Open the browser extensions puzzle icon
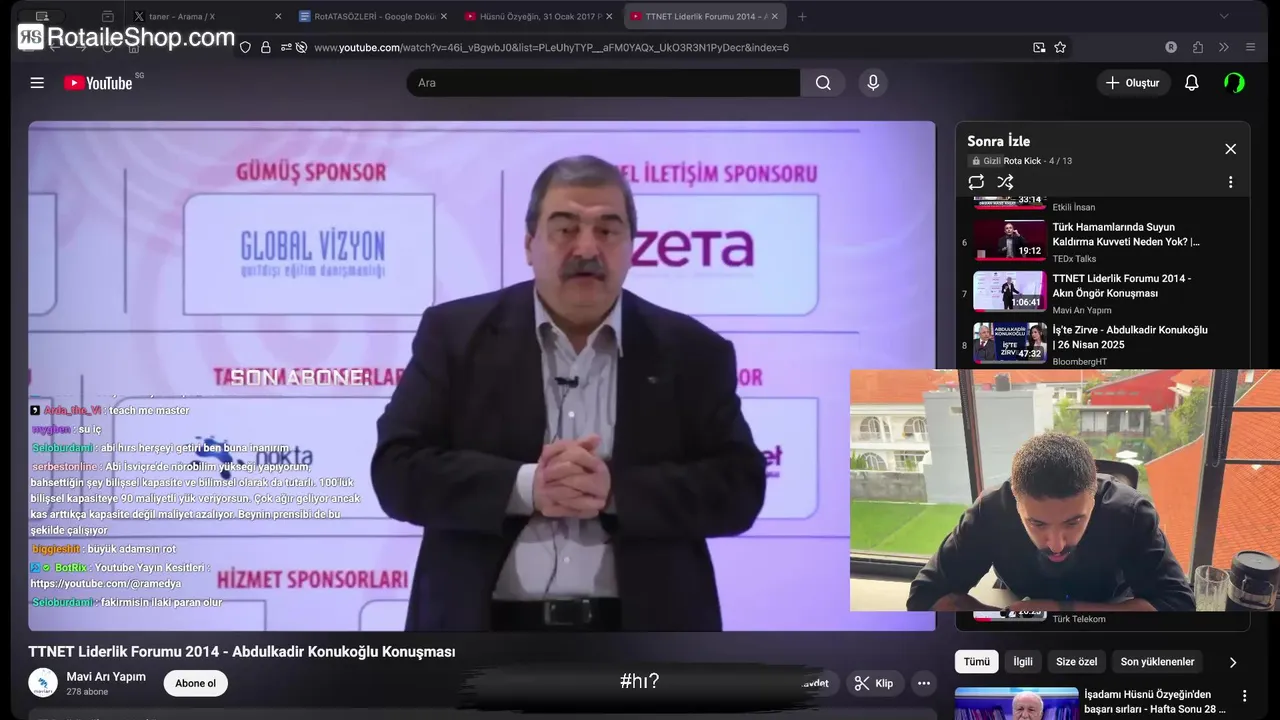1280x720 pixels. (1198, 47)
